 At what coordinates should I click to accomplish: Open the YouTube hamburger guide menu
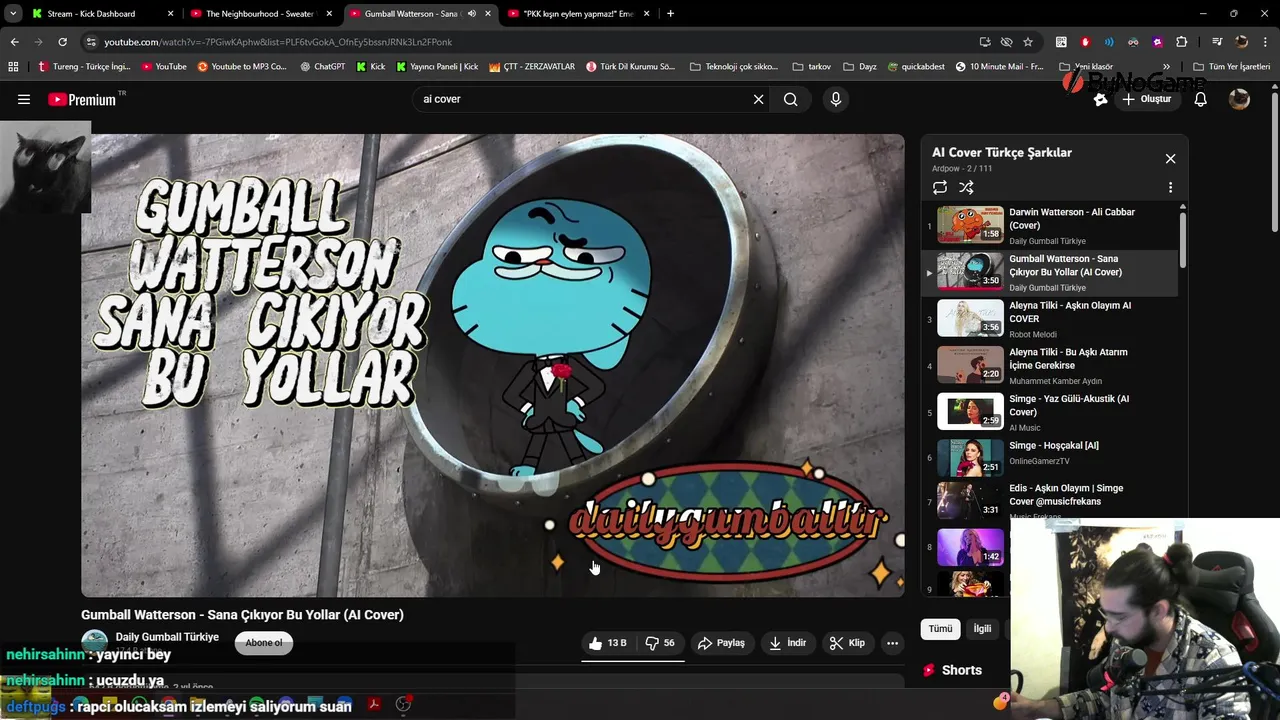click(x=24, y=99)
